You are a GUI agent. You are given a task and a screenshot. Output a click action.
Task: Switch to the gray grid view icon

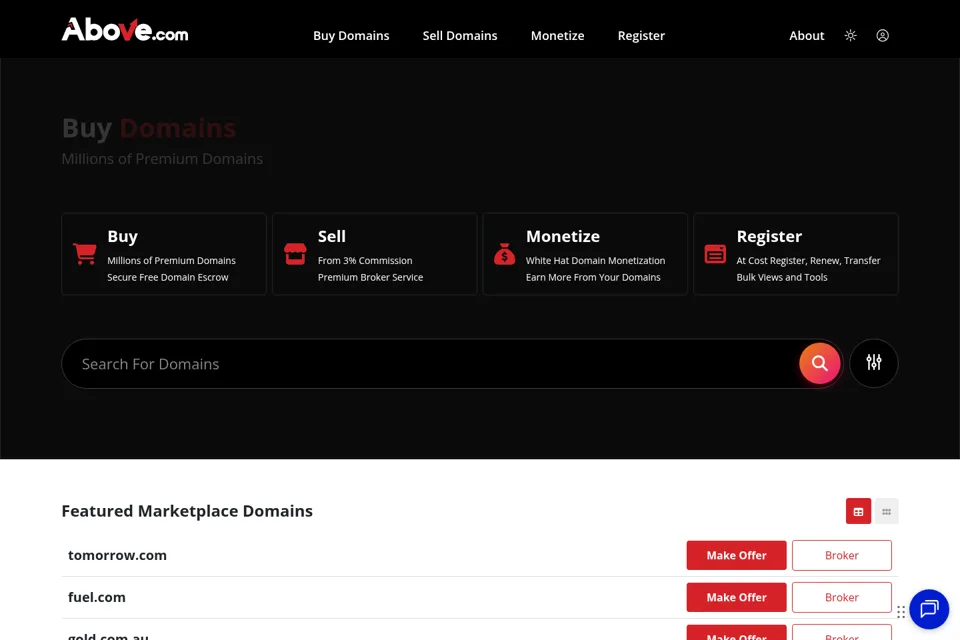(x=887, y=511)
